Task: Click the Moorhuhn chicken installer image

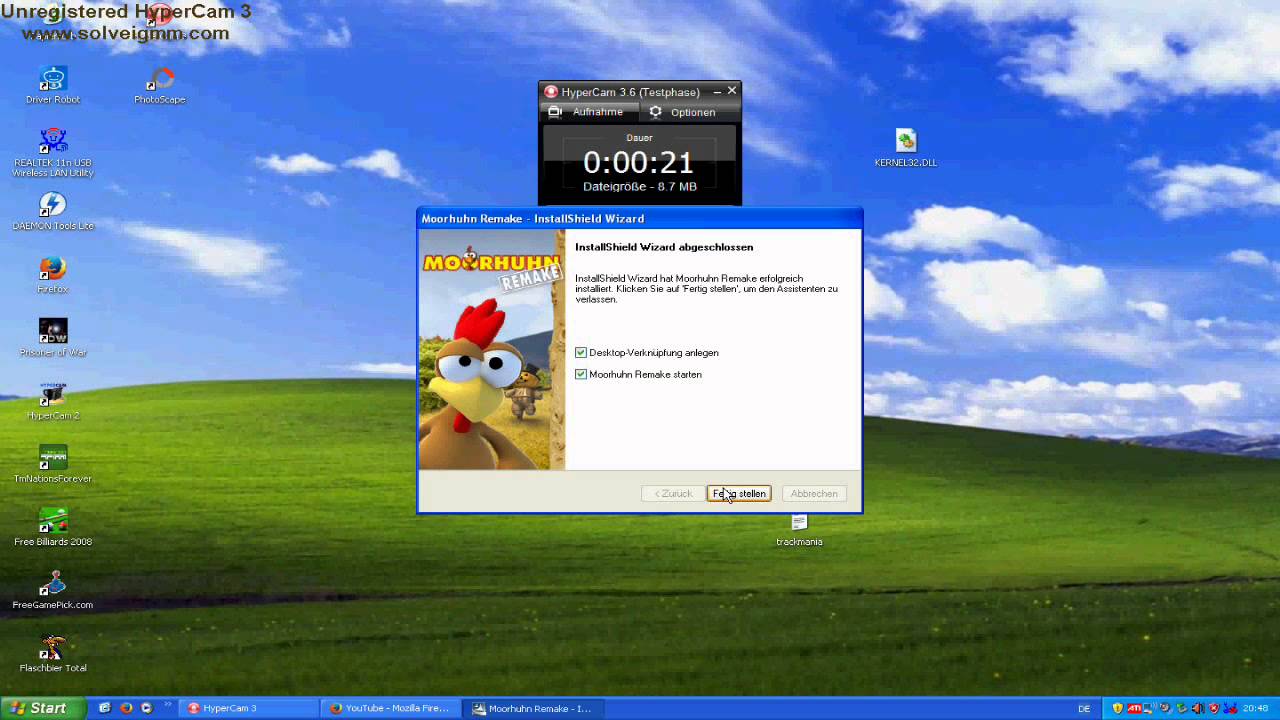Action: click(492, 349)
